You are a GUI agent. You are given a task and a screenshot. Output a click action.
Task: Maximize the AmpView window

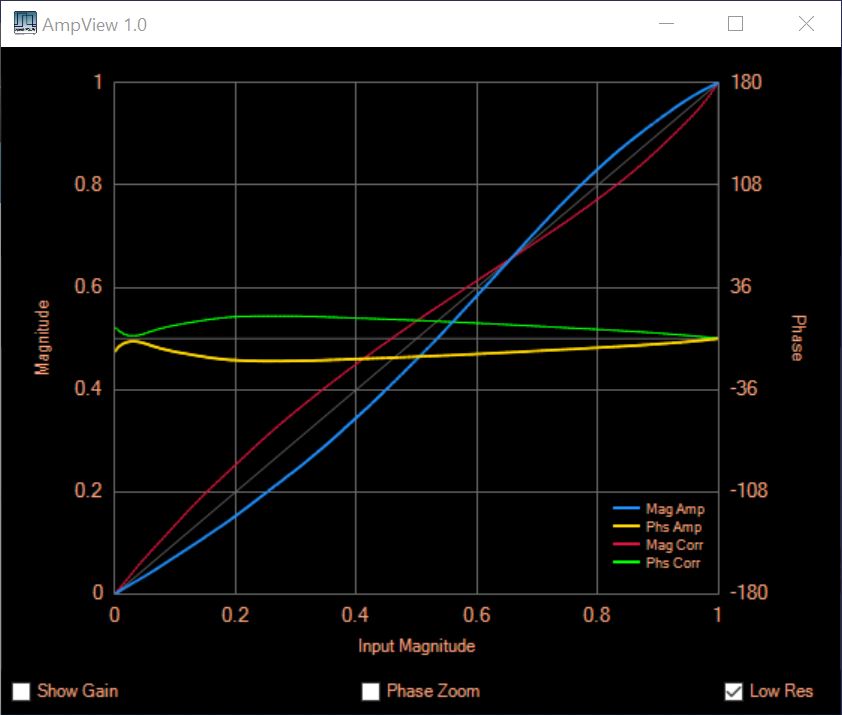[x=735, y=24]
